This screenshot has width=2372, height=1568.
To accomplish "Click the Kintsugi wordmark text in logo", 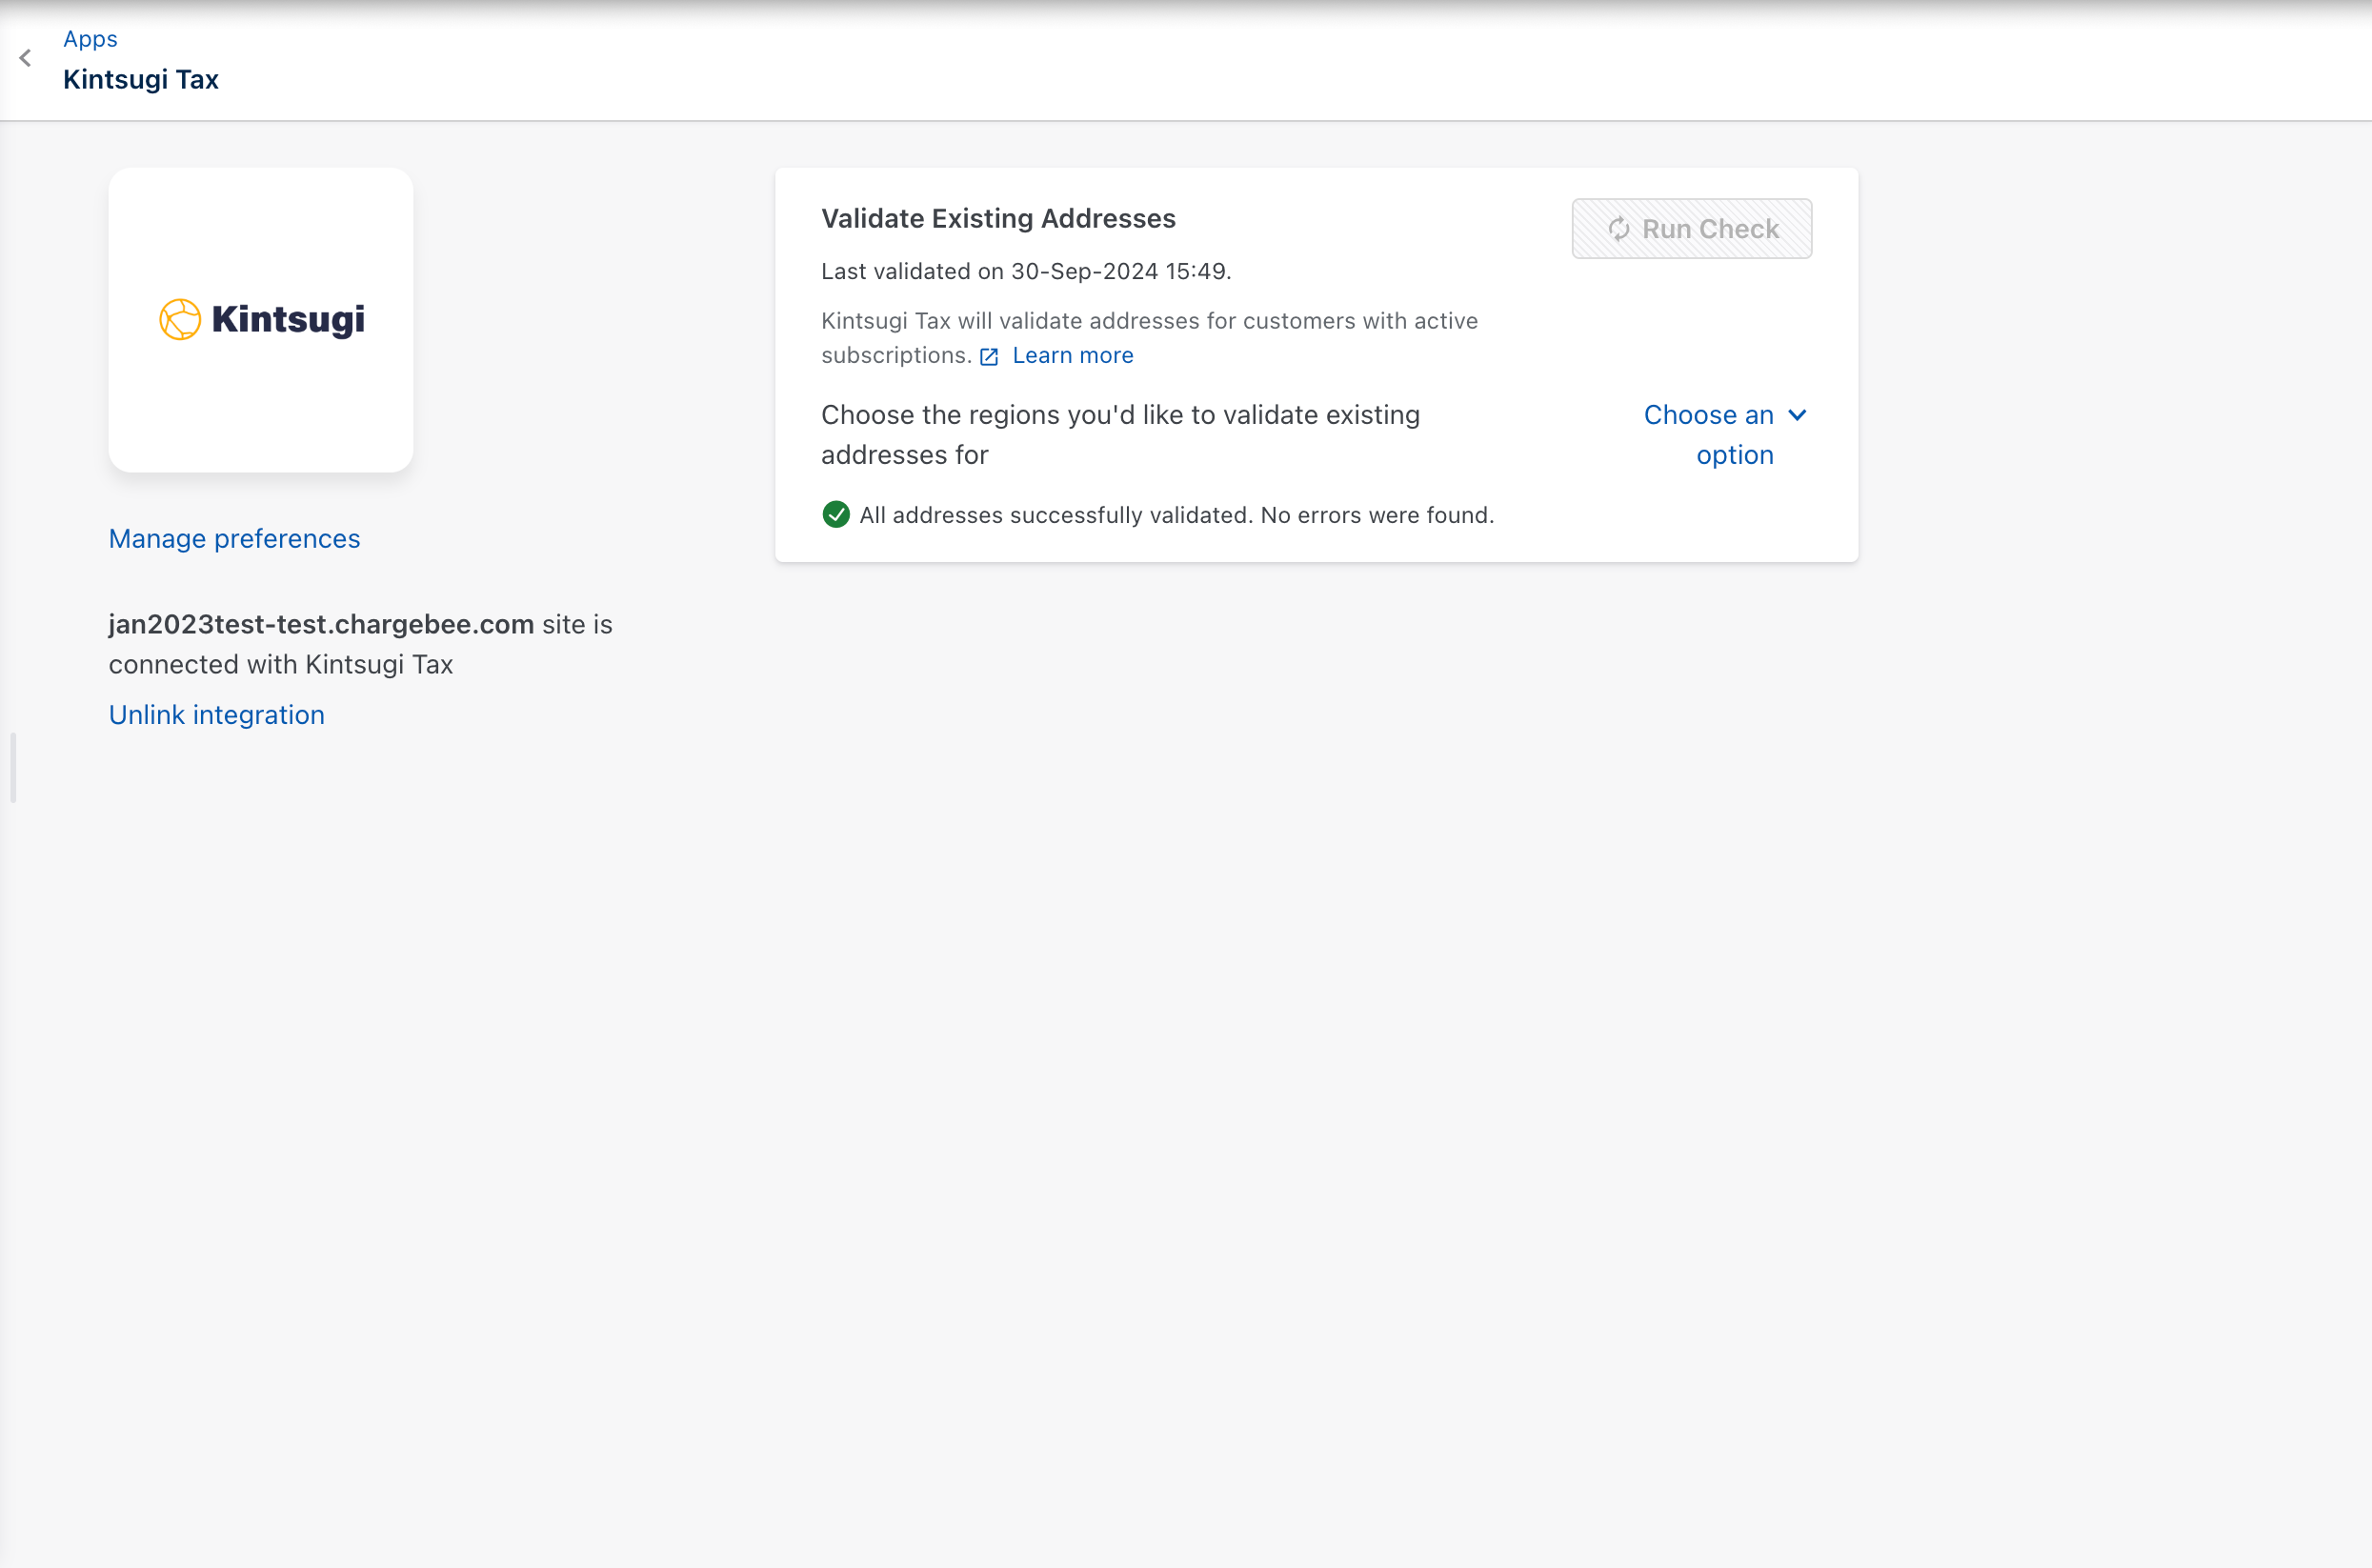I will 288,320.
